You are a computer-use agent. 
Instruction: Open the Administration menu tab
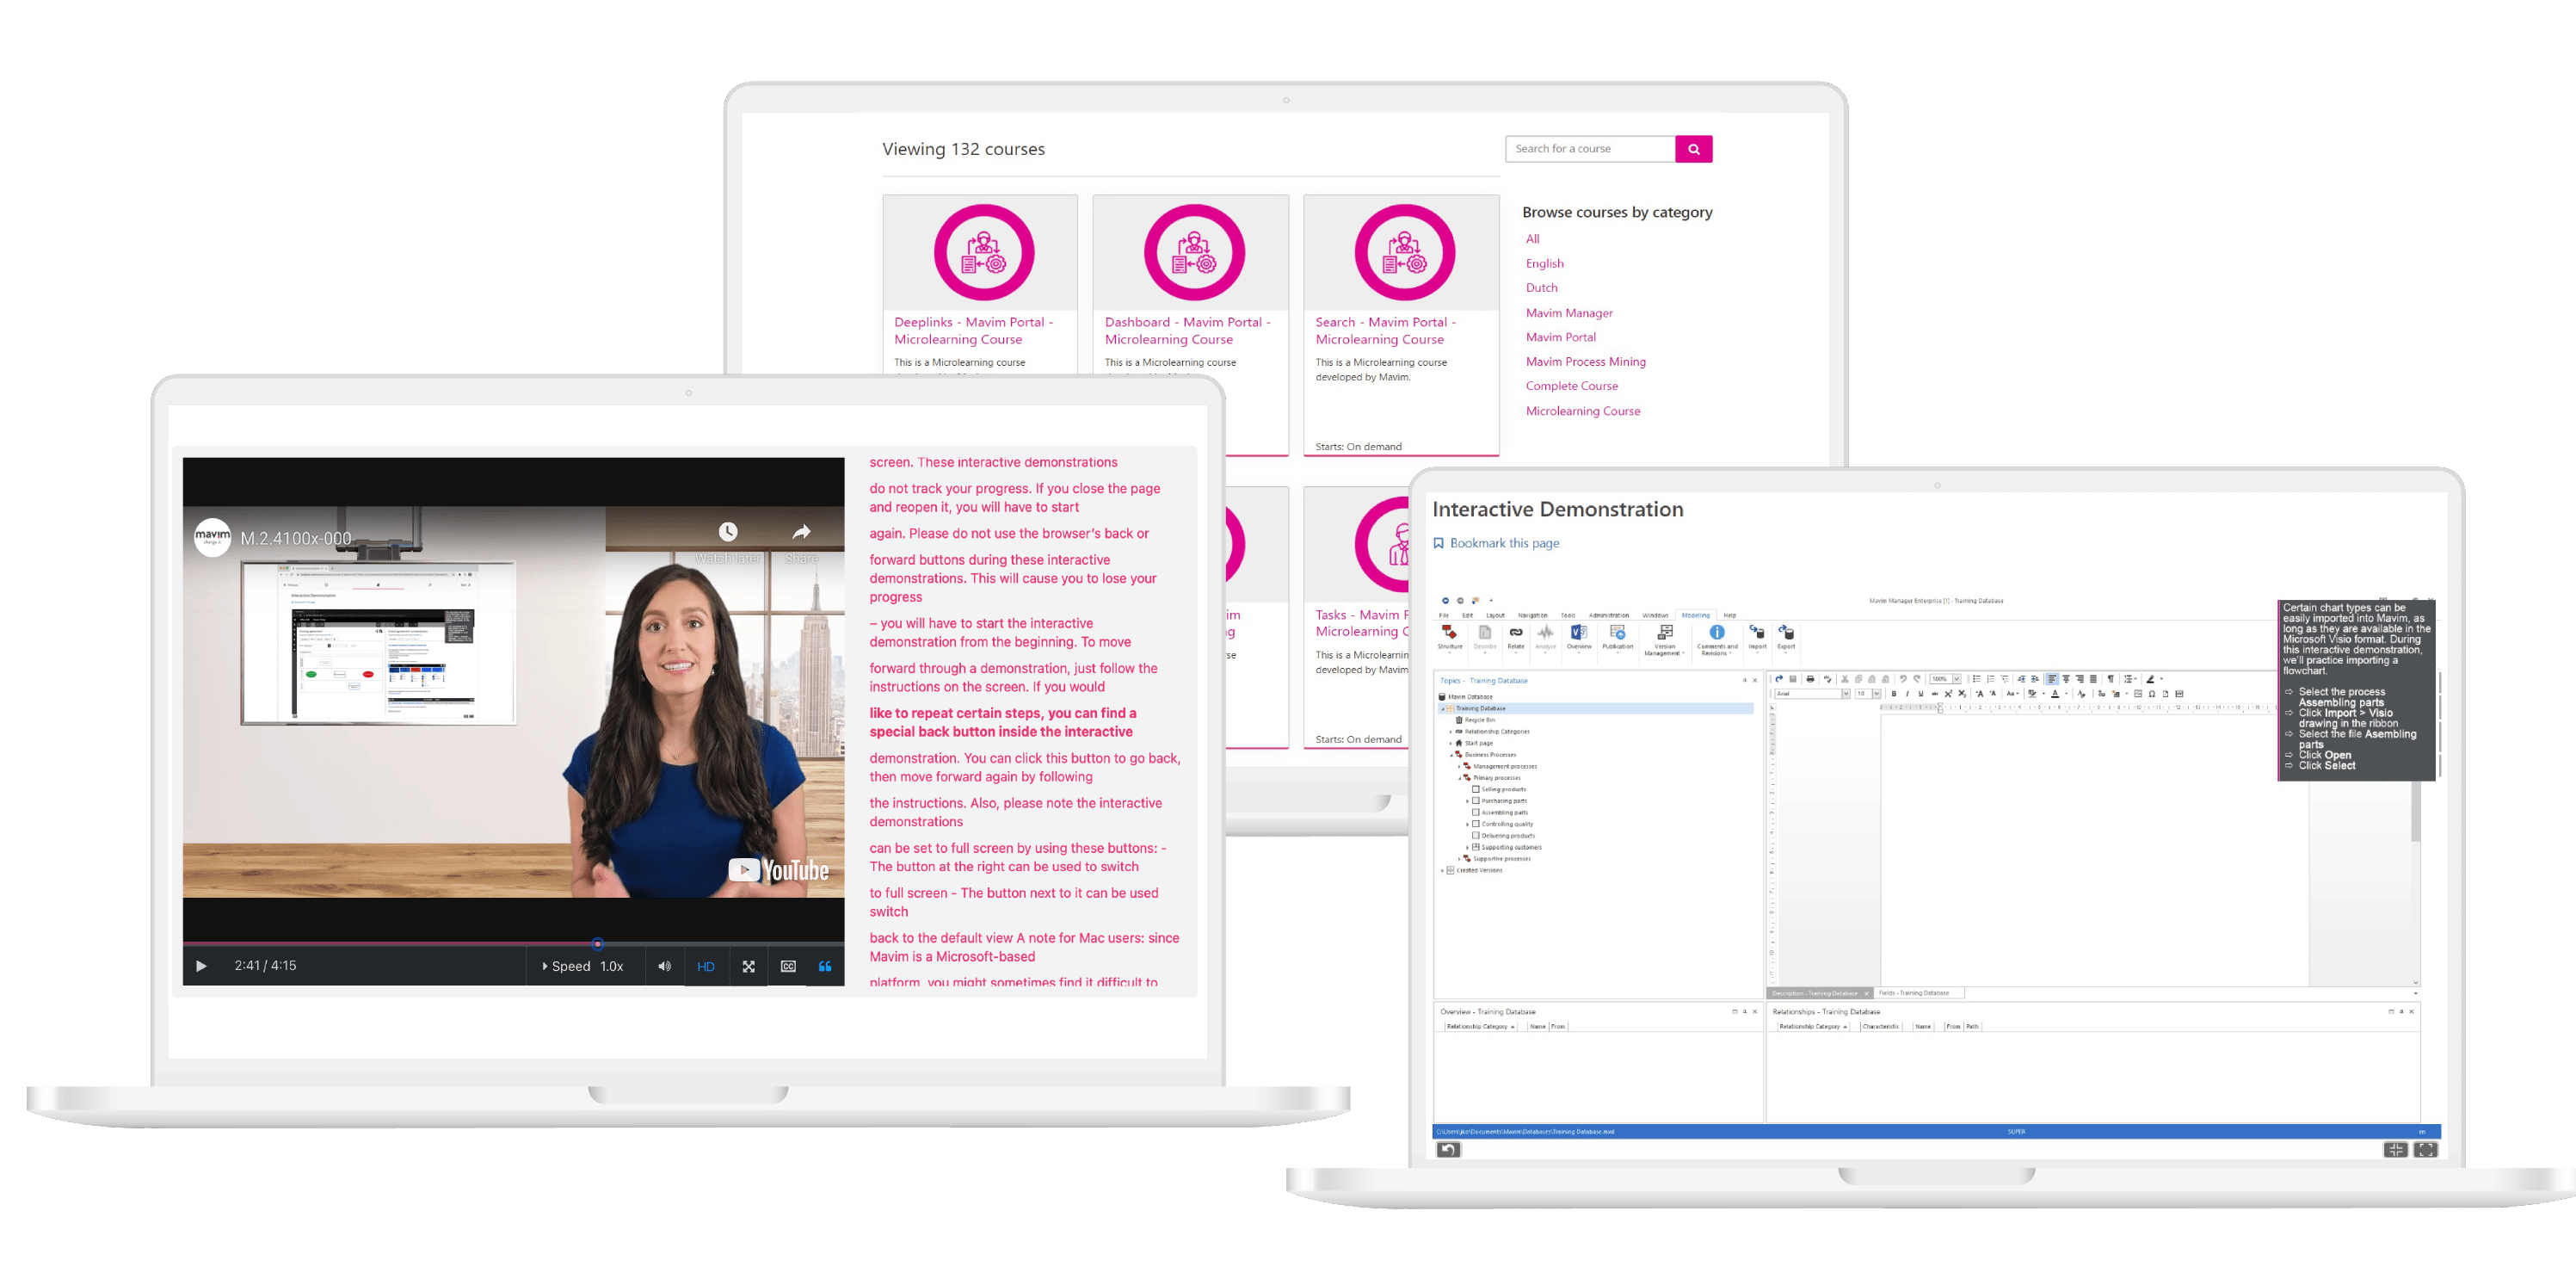coord(1609,616)
